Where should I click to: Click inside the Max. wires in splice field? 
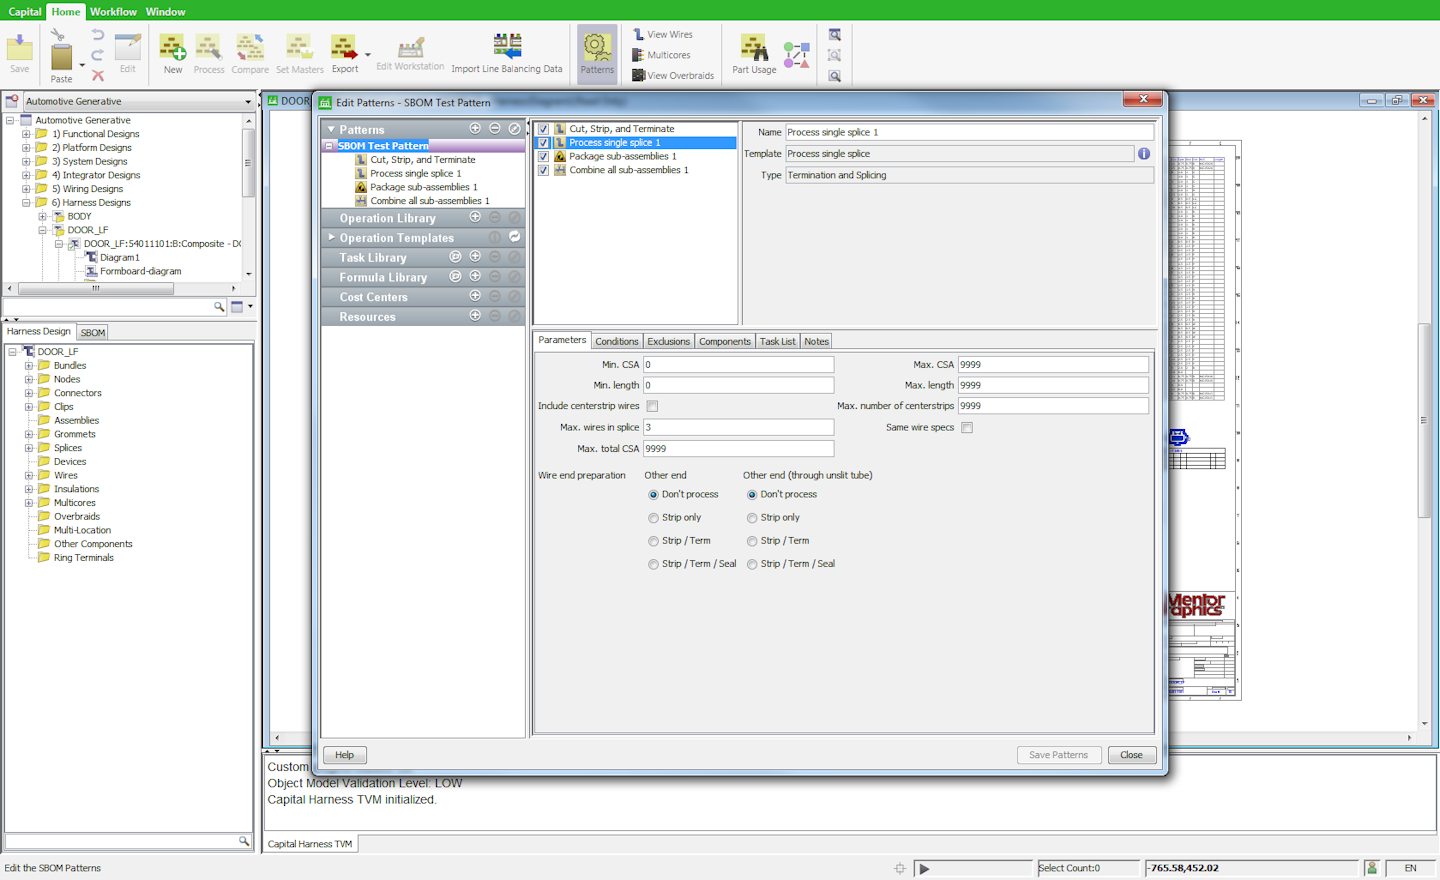(737, 427)
